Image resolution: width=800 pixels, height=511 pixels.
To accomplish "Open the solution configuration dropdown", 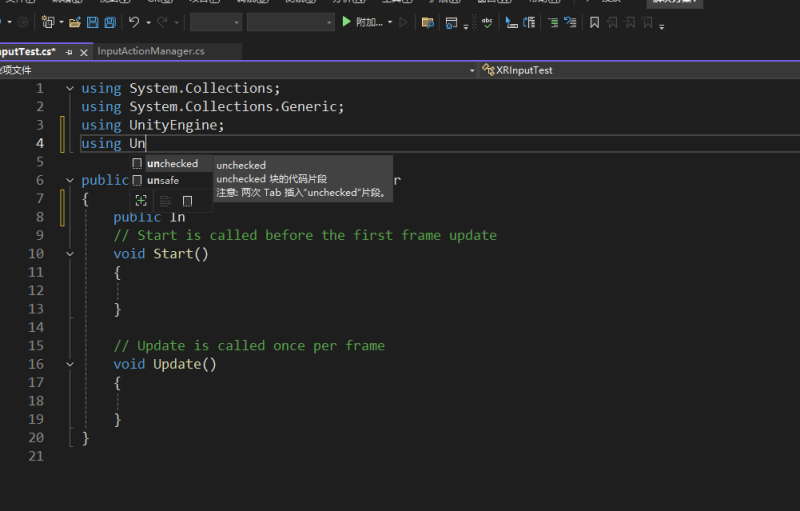I will pyautogui.click(x=216, y=22).
